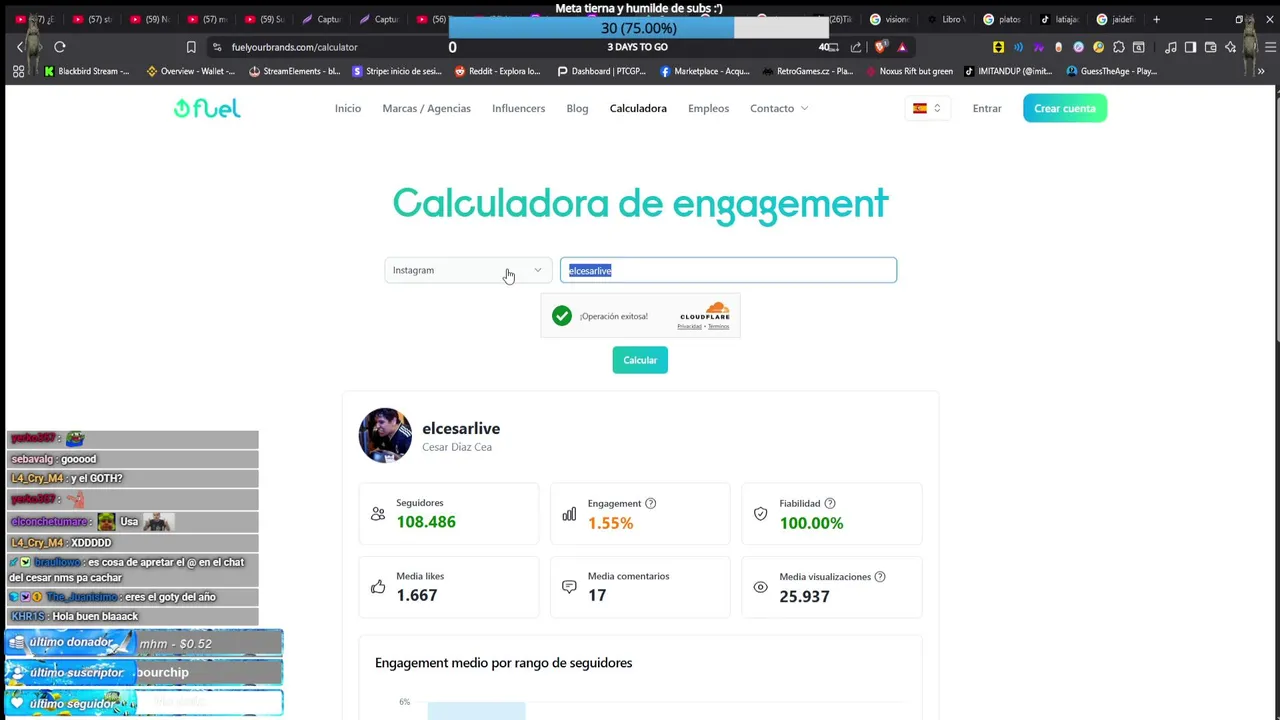Go back with the browser back arrow
The image size is (1280, 720).
[20, 47]
